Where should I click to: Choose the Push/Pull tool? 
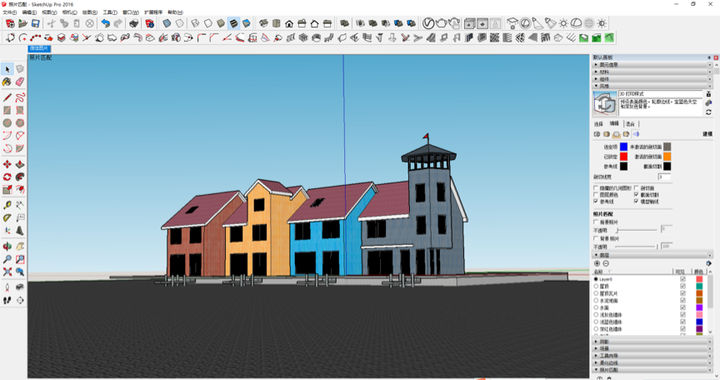(x=20, y=164)
